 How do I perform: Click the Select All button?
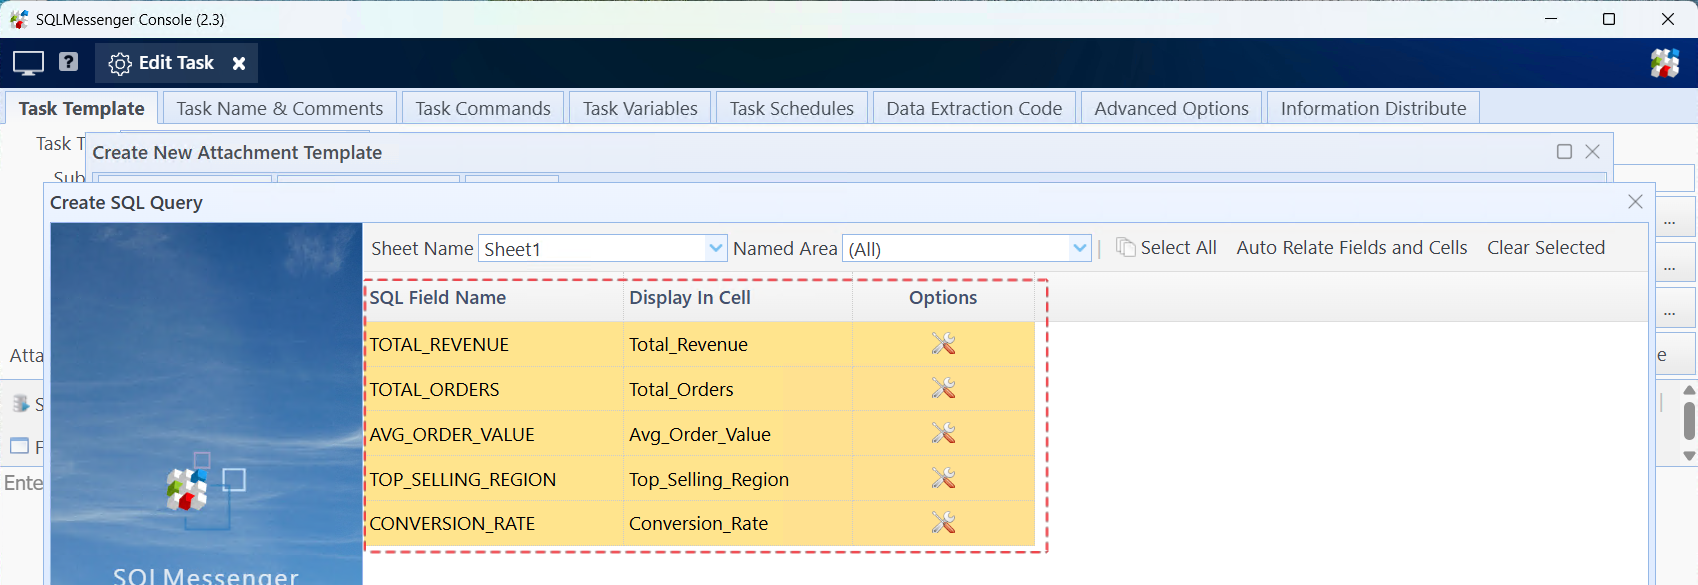1166,247
